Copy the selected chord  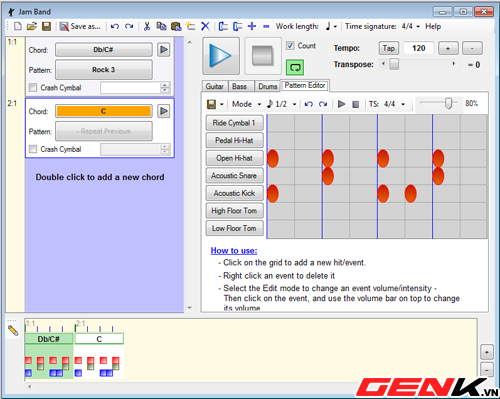(161, 26)
